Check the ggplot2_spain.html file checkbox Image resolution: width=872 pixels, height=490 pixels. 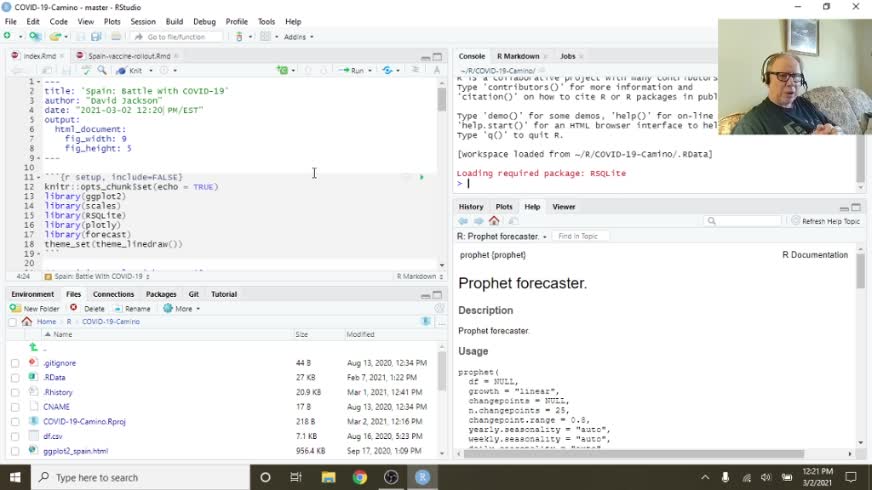click(x=15, y=452)
